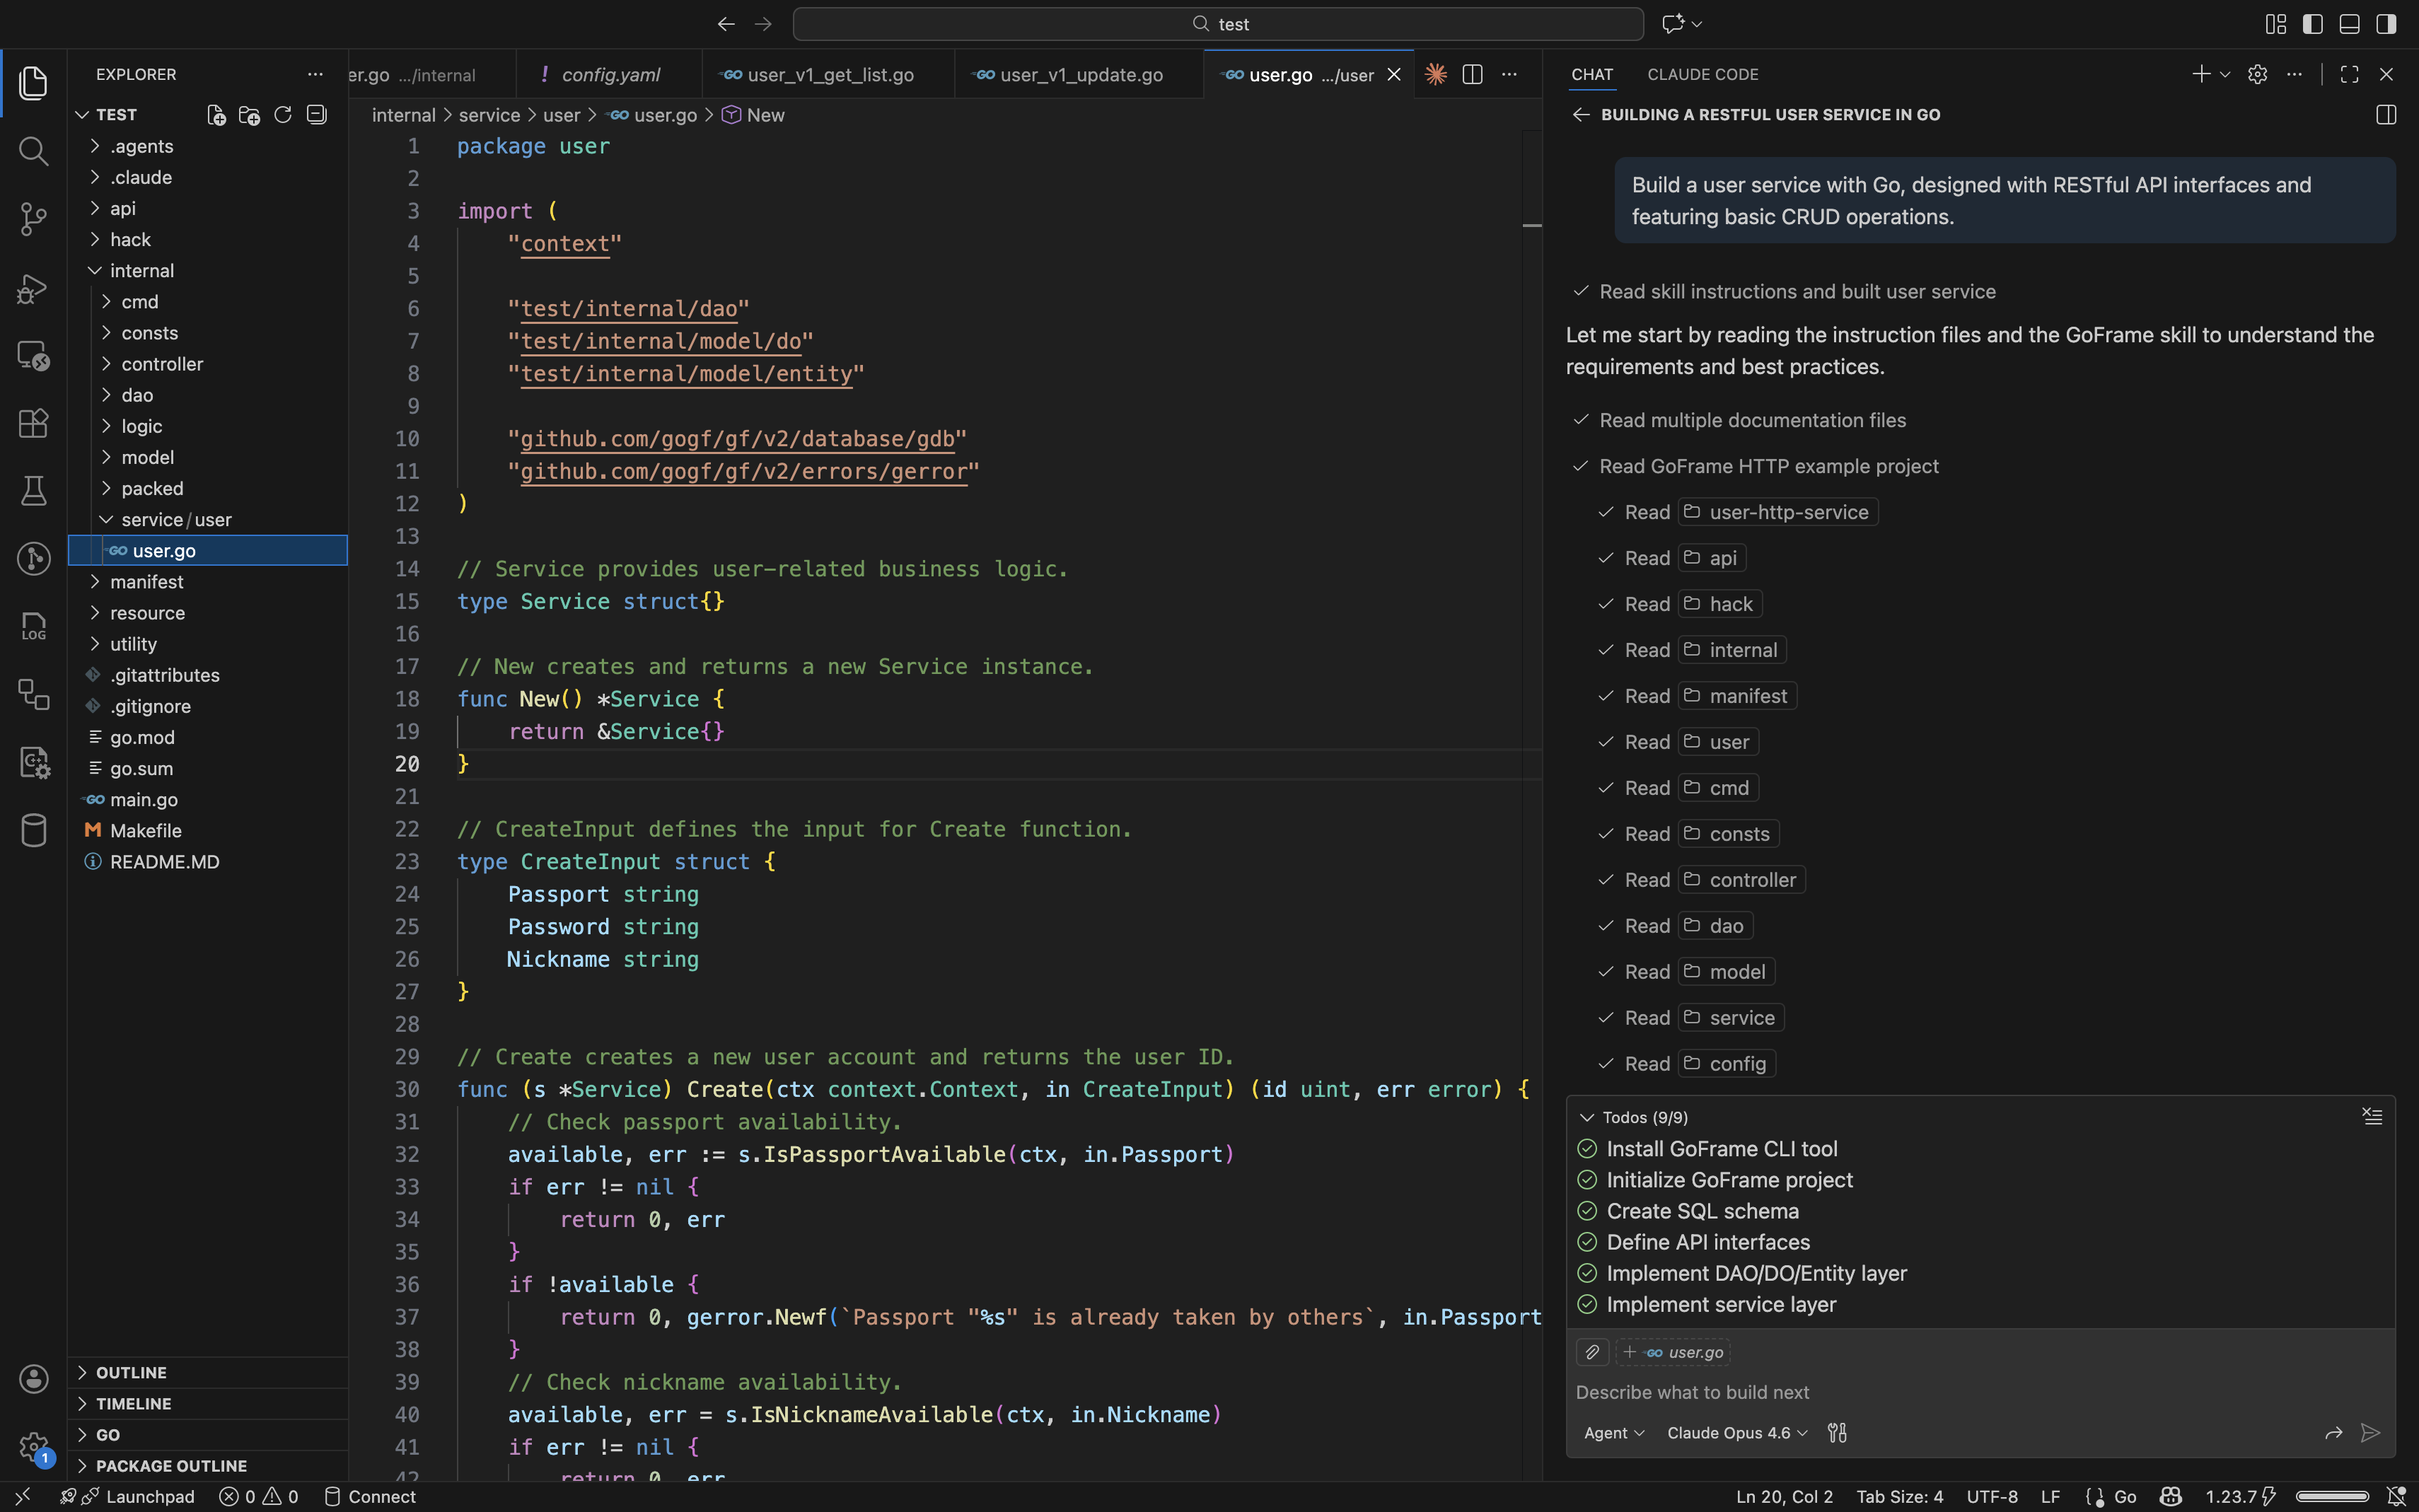Toggle the primary side bar

tap(2312, 24)
